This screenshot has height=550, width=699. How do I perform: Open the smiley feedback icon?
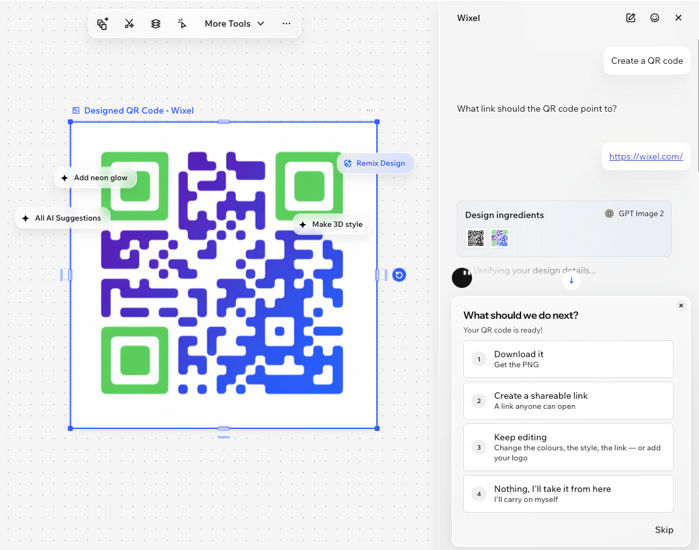(x=654, y=18)
